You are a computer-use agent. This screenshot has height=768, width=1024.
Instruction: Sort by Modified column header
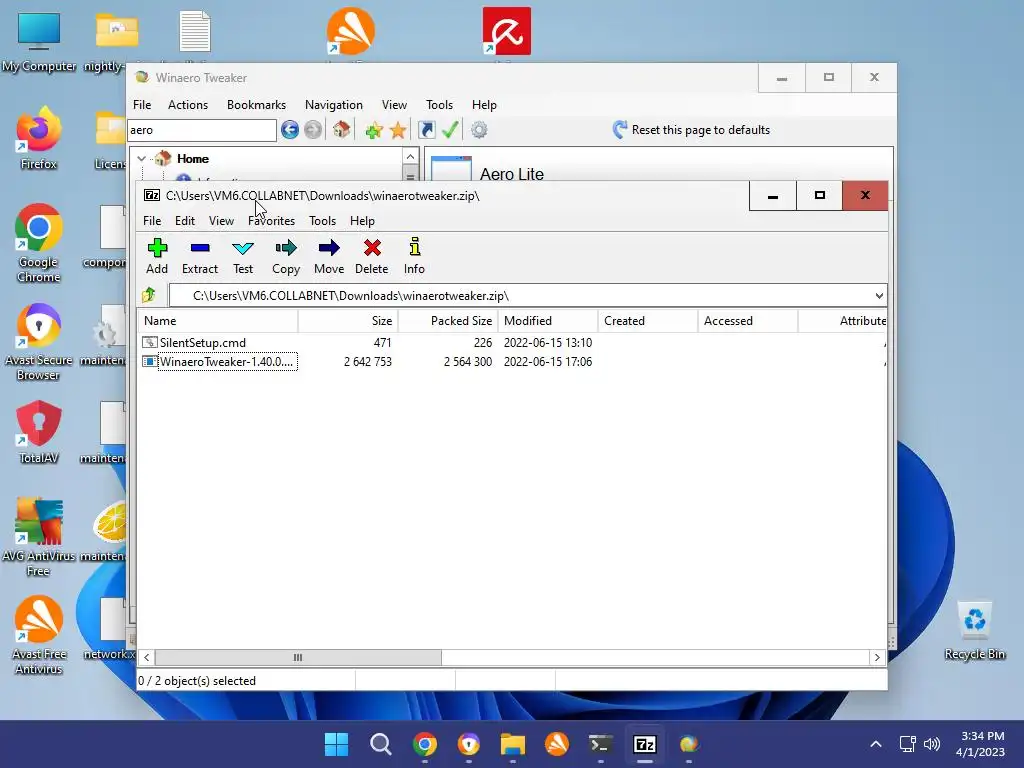pos(548,321)
